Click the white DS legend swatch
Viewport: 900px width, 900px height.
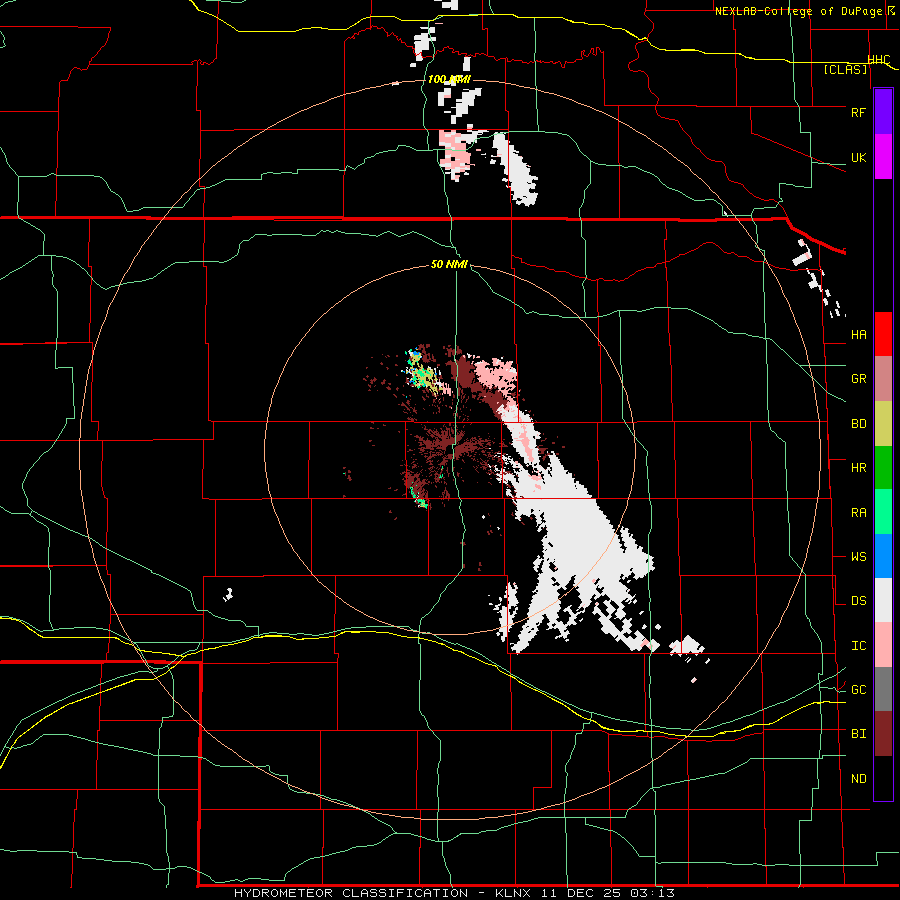tap(883, 600)
